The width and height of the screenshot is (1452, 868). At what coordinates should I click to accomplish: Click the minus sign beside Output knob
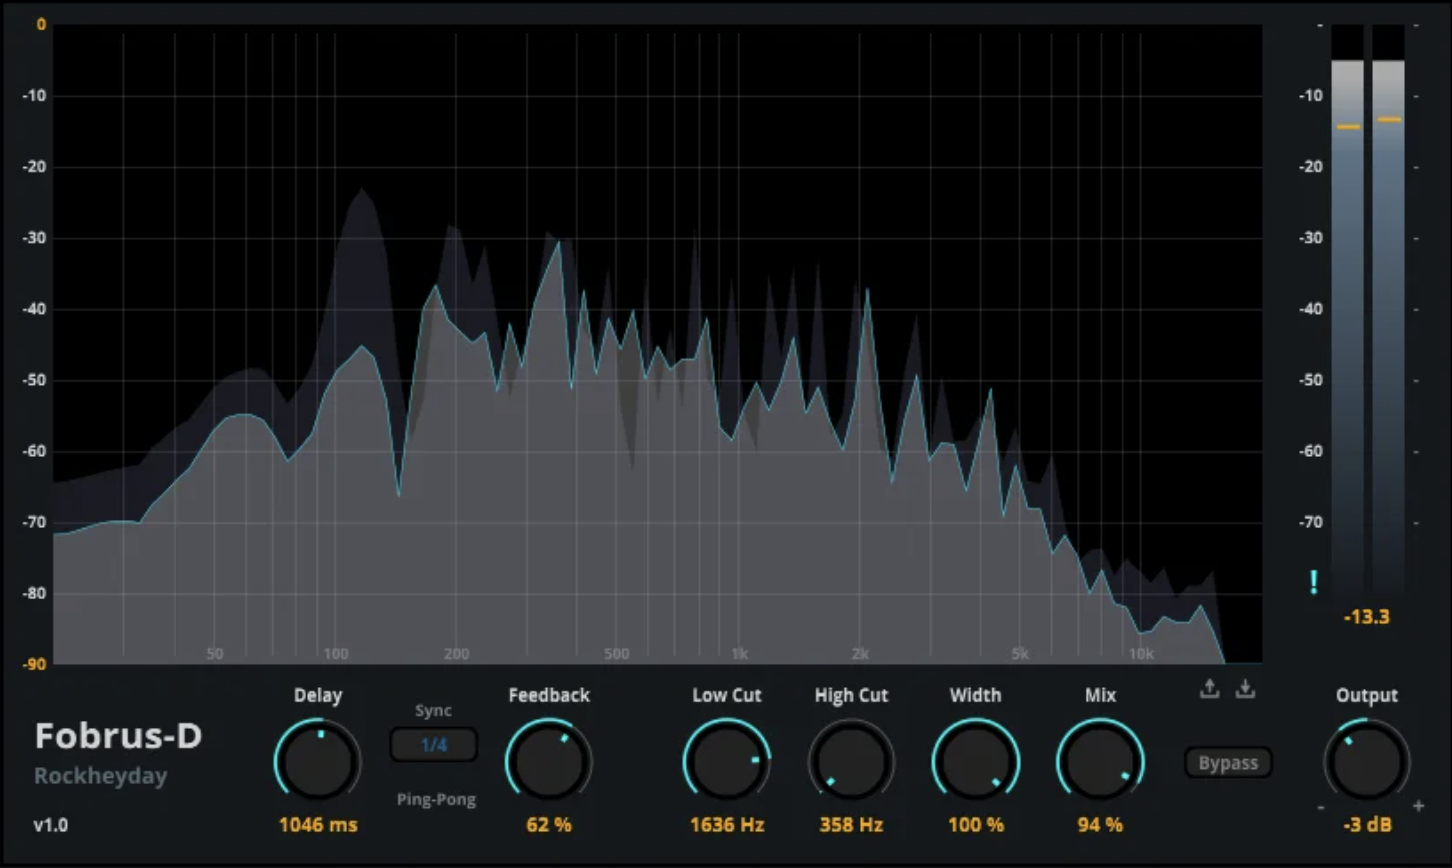1321,807
